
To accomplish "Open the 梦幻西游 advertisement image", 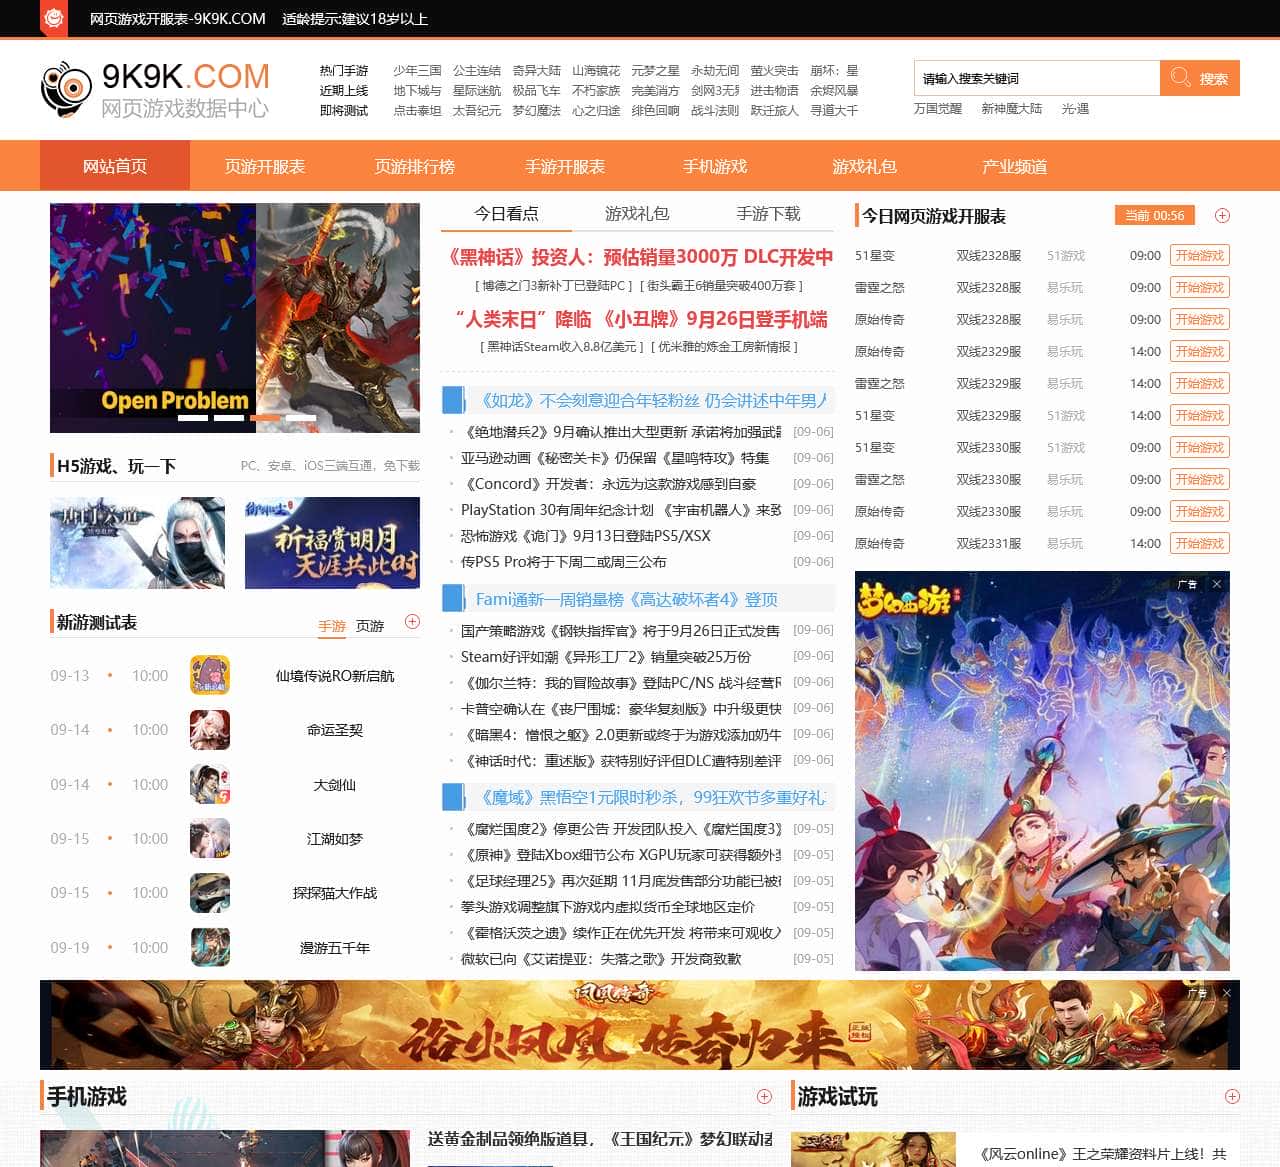I will tap(1042, 771).
